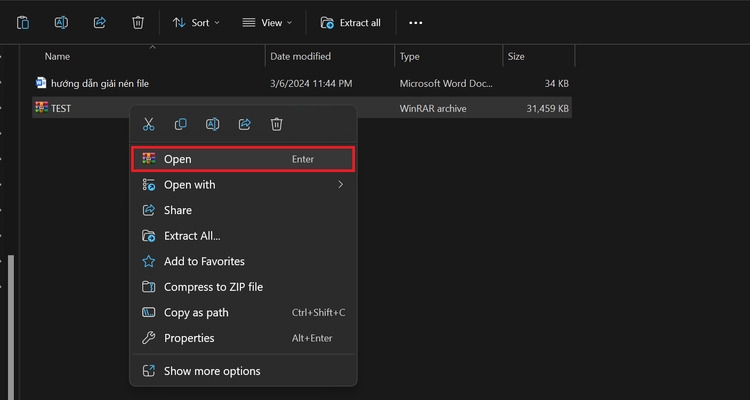The height and width of the screenshot is (400, 750).
Task: Select Compress to ZIP file
Action: click(213, 287)
